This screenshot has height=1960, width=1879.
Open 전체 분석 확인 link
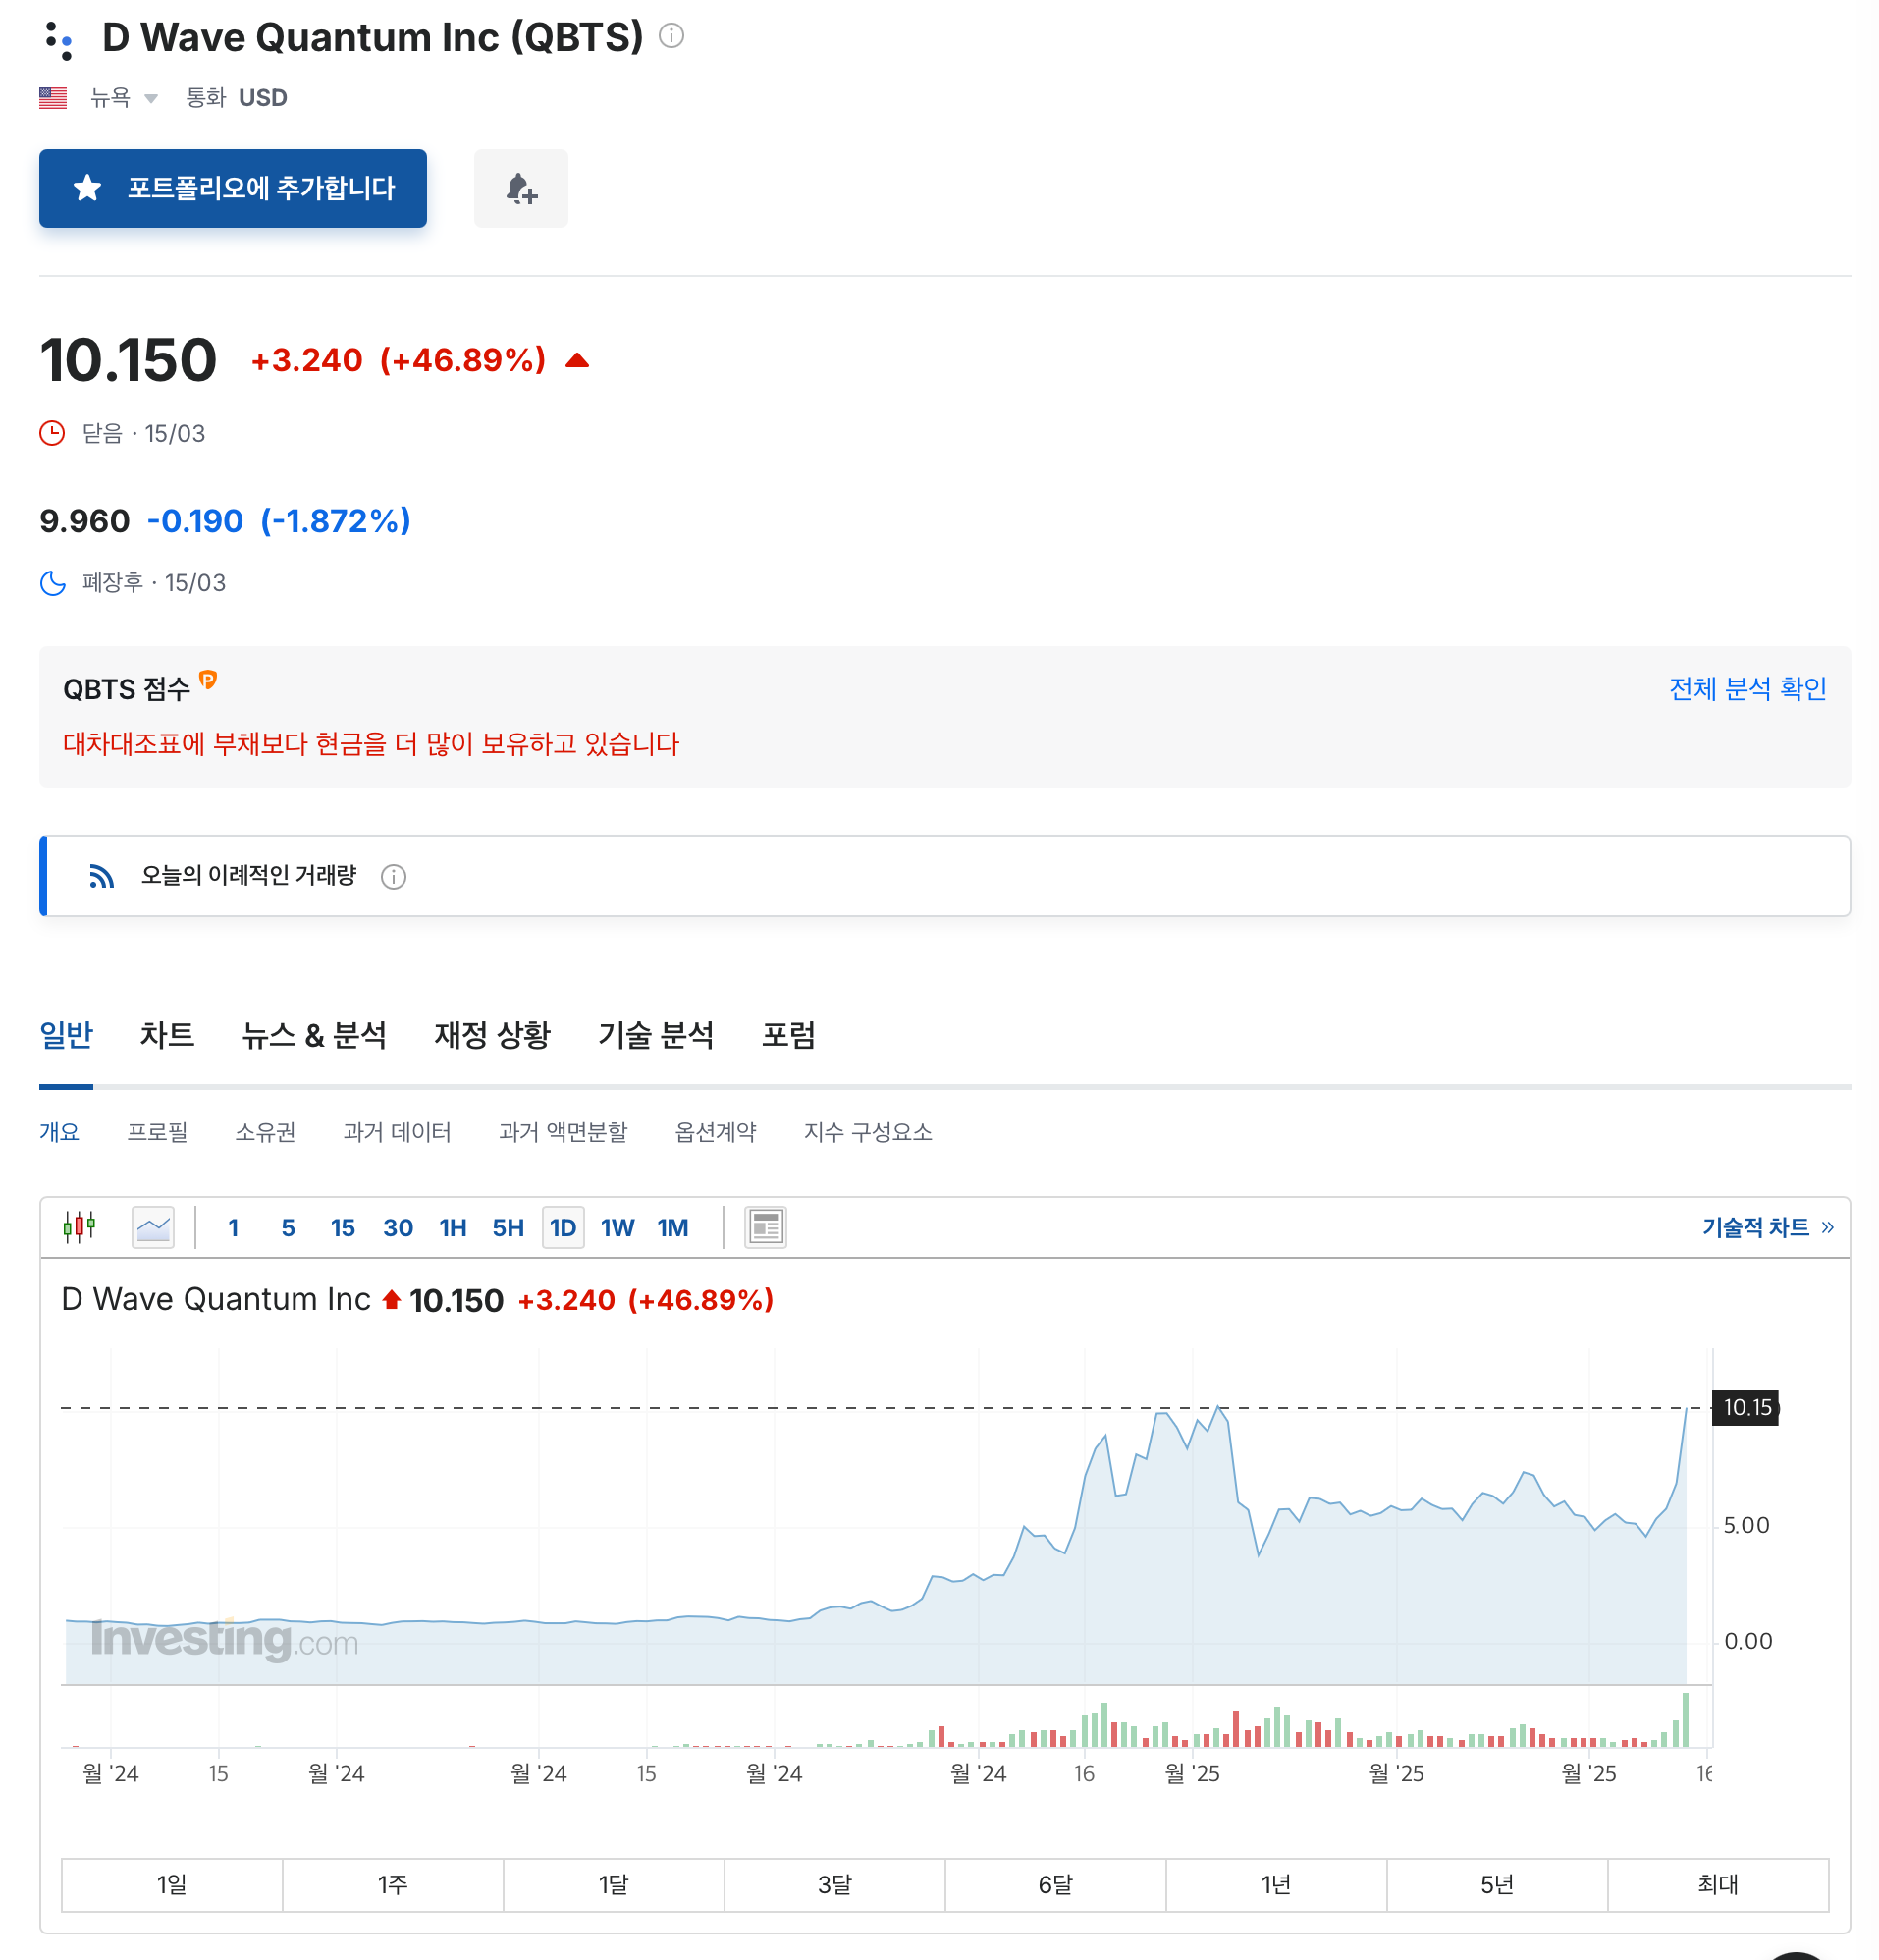tap(1747, 688)
